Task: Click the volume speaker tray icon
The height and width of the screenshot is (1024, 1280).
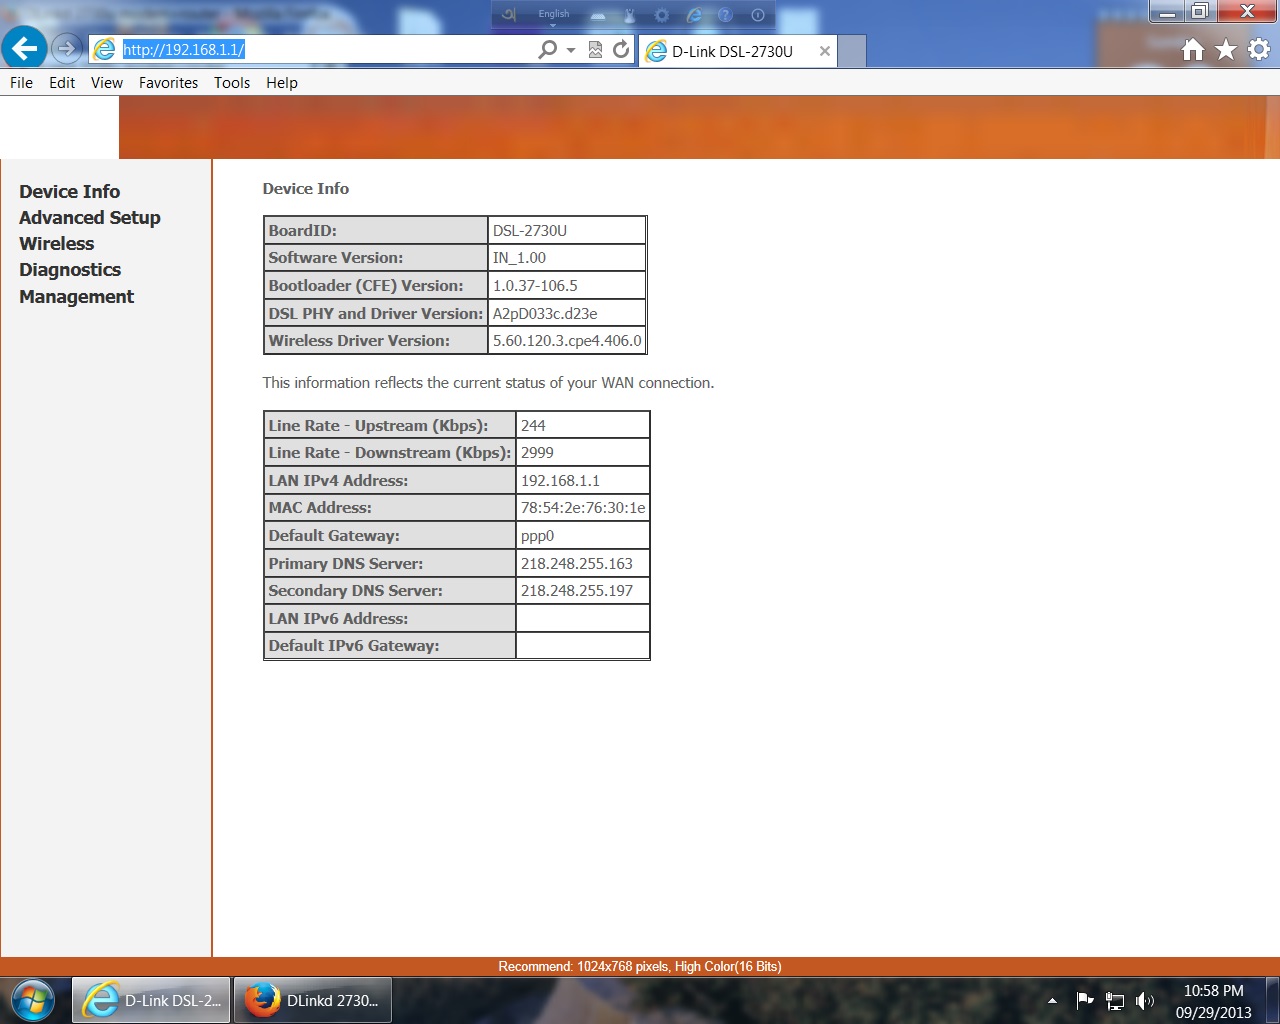Action: pos(1145,1001)
